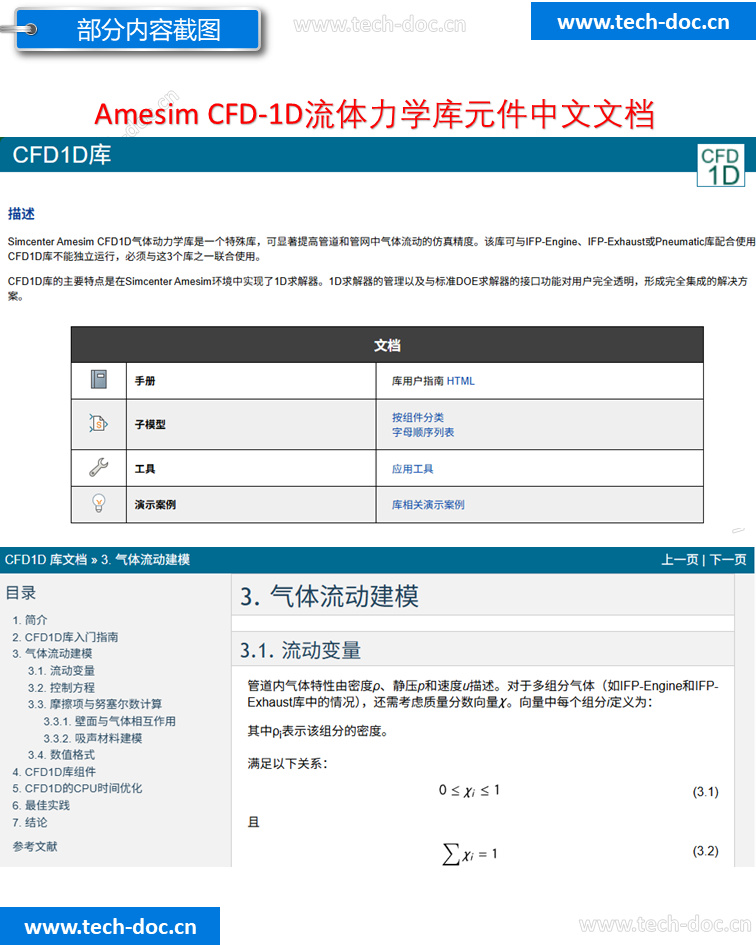The image size is (756, 945).
Task: Open the 应用工具 link
Action: pos(412,469)
